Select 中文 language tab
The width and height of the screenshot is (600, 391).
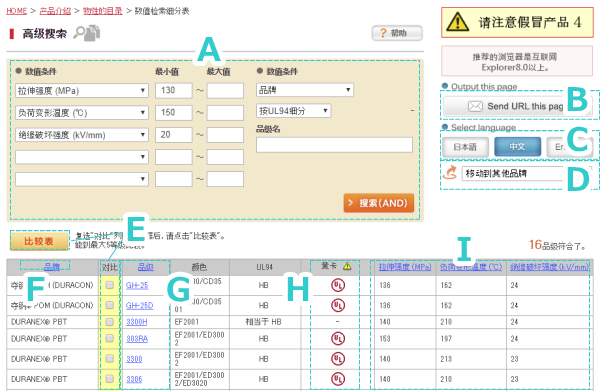[x=517, y=147]
